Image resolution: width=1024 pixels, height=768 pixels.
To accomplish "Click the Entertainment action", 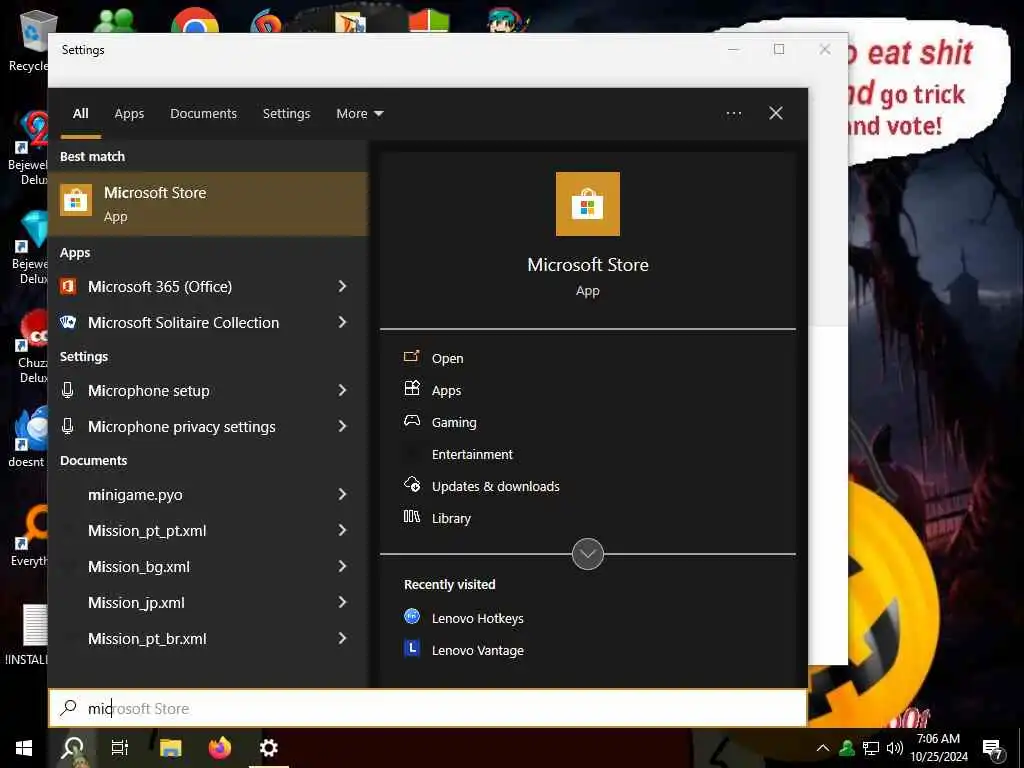I will coord(472,455).
